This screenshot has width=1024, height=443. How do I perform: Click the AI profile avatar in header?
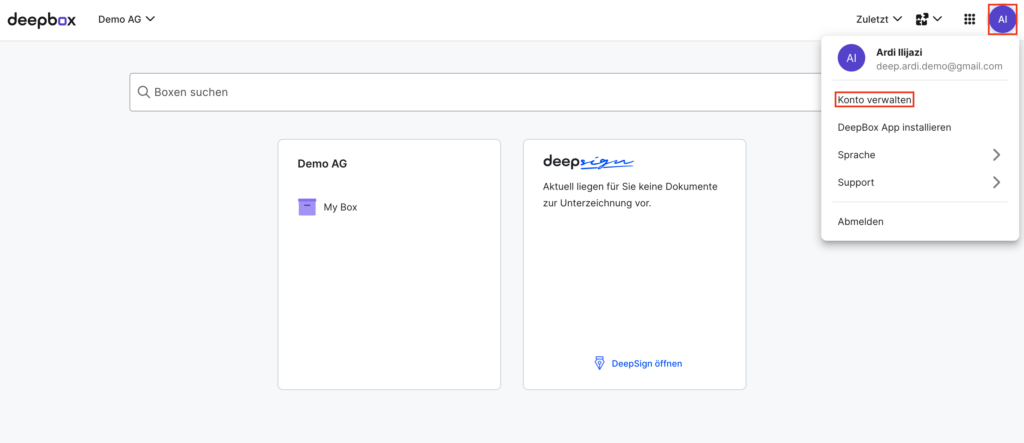(1002, 19)
